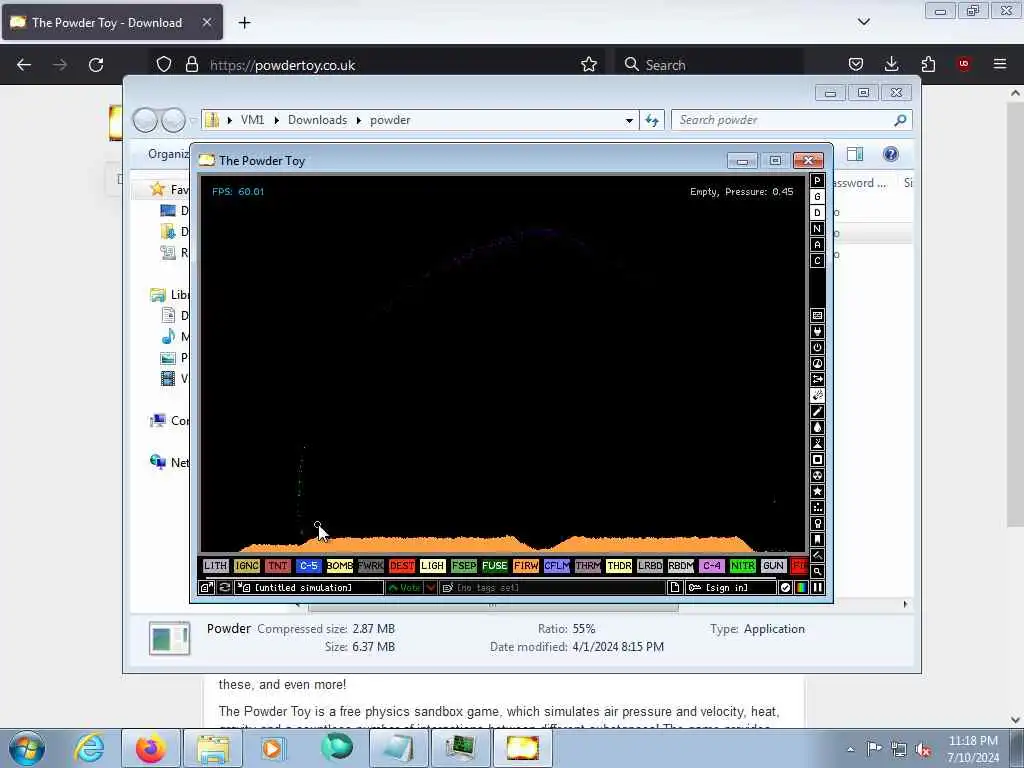Select the GUN element swatch
Viewport: 1024px width, 768px height.
coord(773,566)
